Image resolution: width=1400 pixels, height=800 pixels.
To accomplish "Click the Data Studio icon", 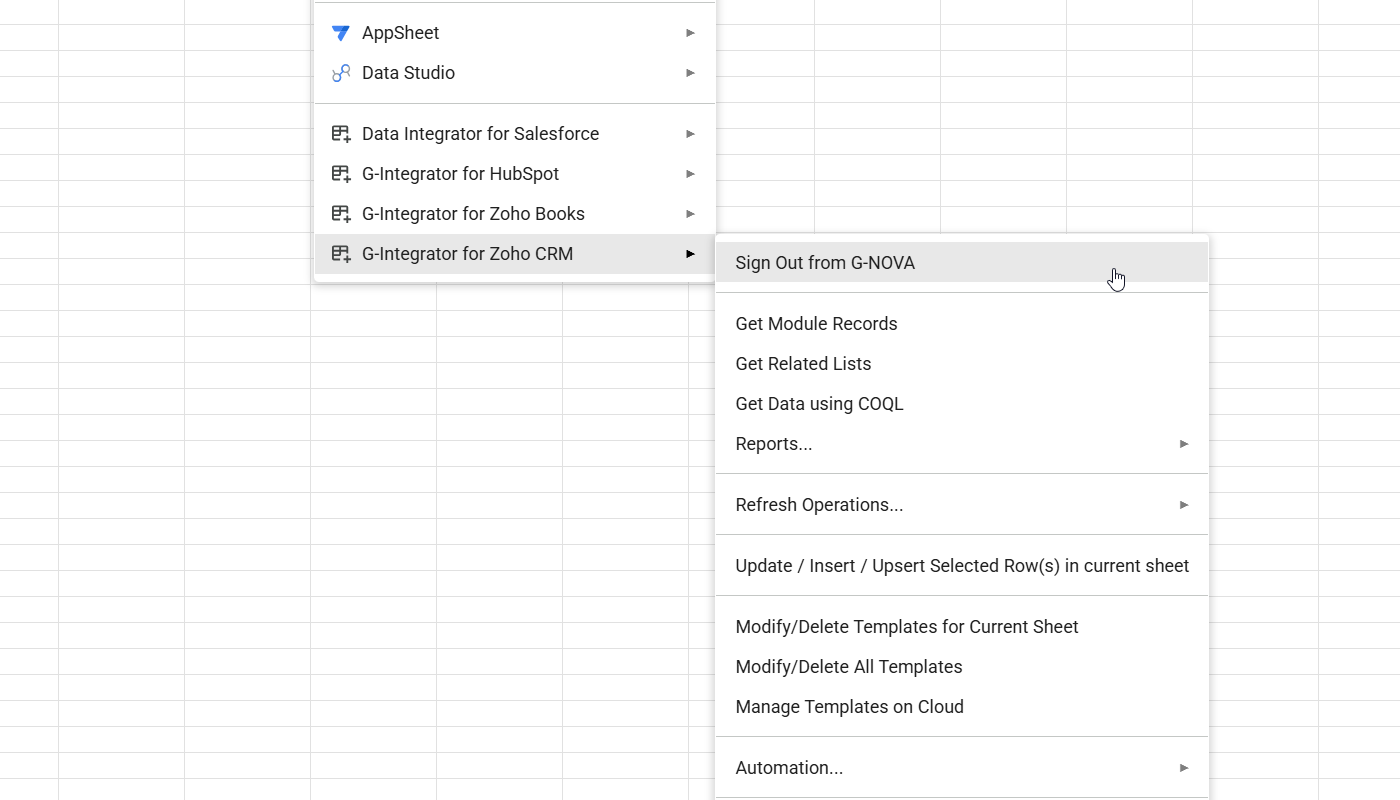I will point(341,73).
